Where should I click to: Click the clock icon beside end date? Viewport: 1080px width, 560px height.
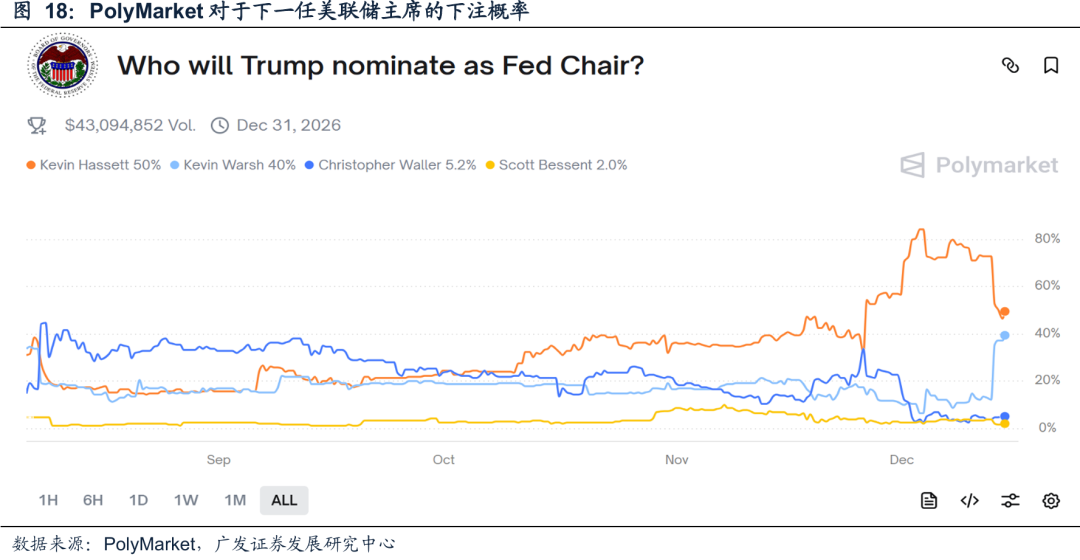coord(220,126)
